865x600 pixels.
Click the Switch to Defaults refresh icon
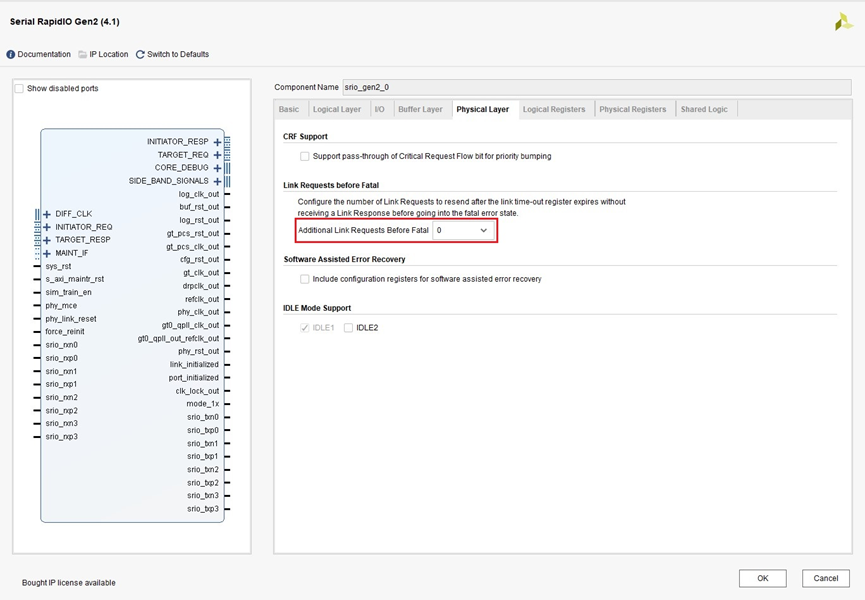coord(140,55)
